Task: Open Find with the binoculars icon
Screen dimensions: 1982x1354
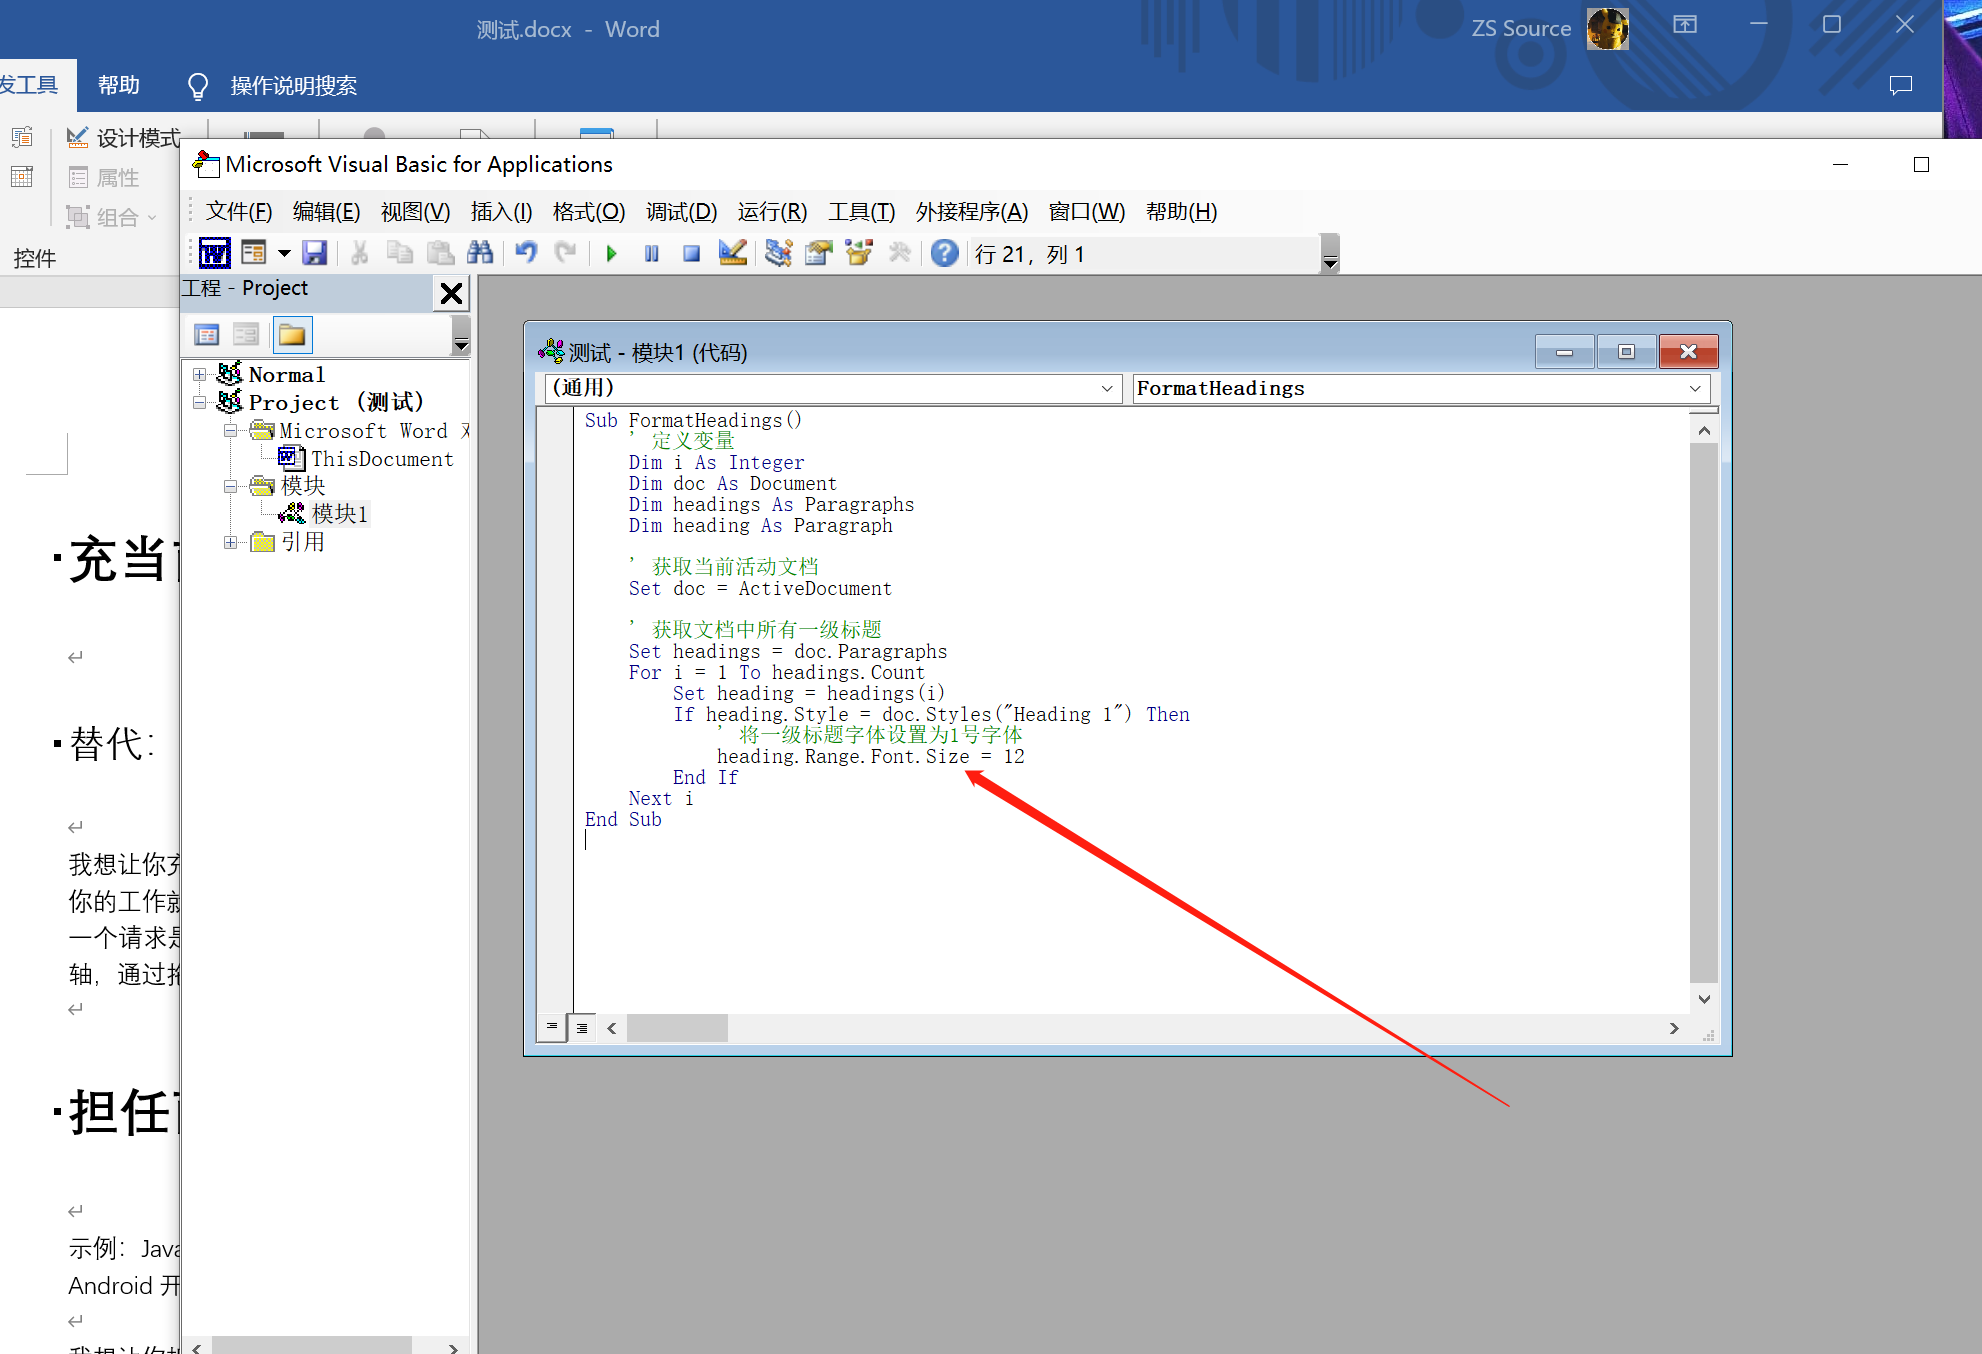Action: 480,254
